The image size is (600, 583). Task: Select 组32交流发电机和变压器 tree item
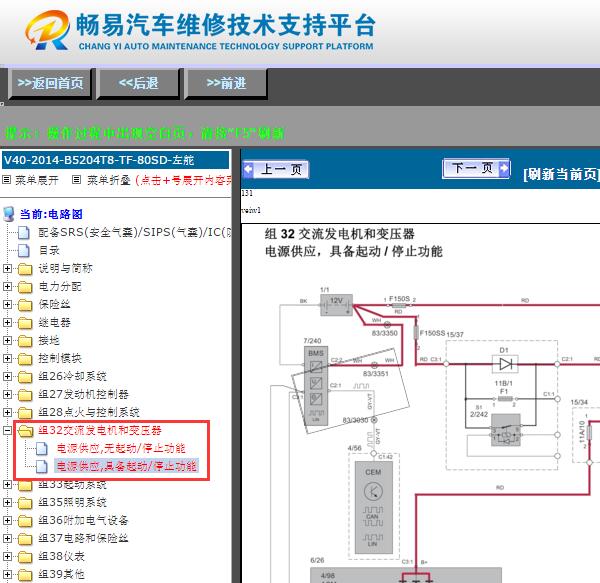[x=100, y=430]
